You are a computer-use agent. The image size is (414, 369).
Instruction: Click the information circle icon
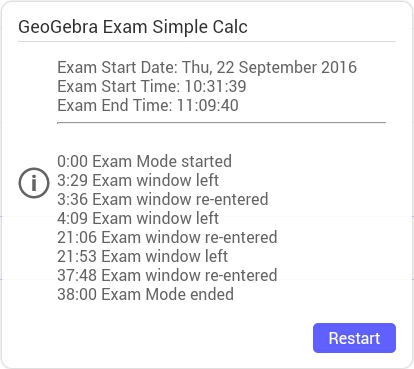point(34,183)
